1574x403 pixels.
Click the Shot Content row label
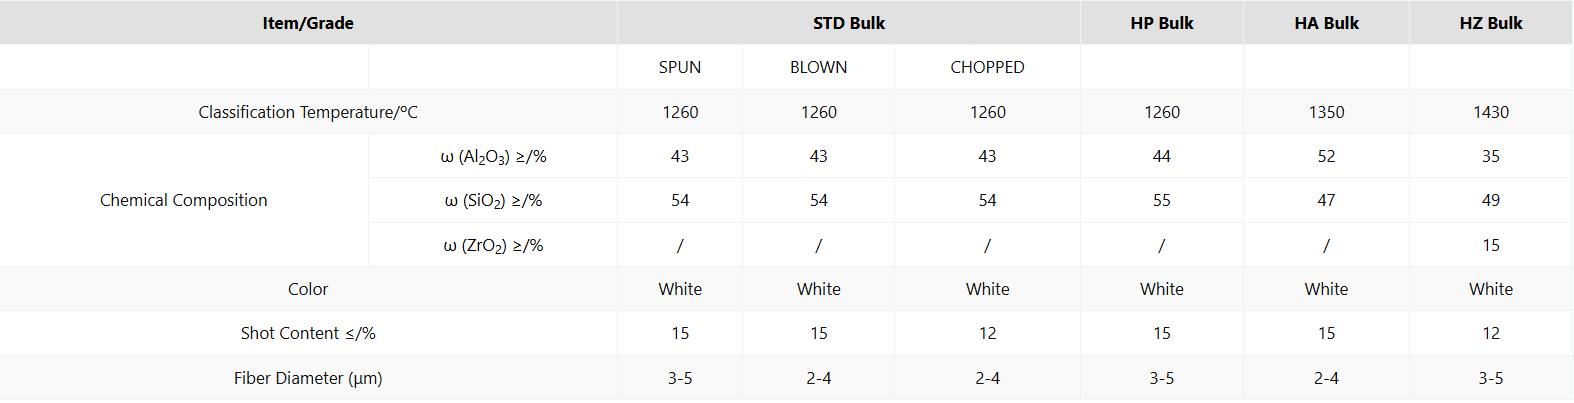(308, 333)
